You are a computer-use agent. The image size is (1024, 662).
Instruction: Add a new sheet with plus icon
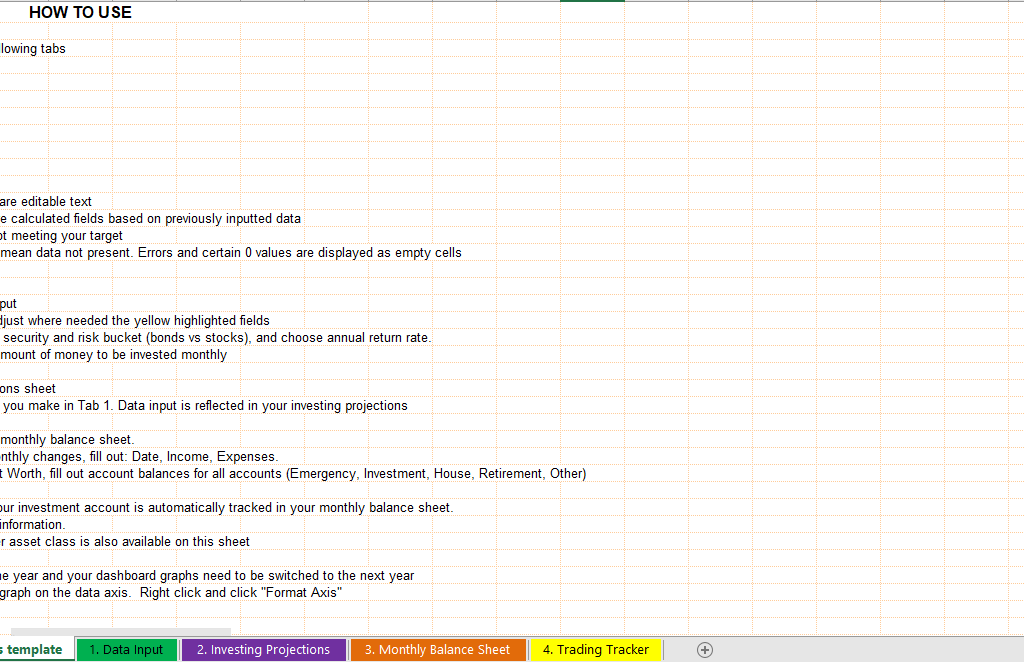click(x=705, y=650)
